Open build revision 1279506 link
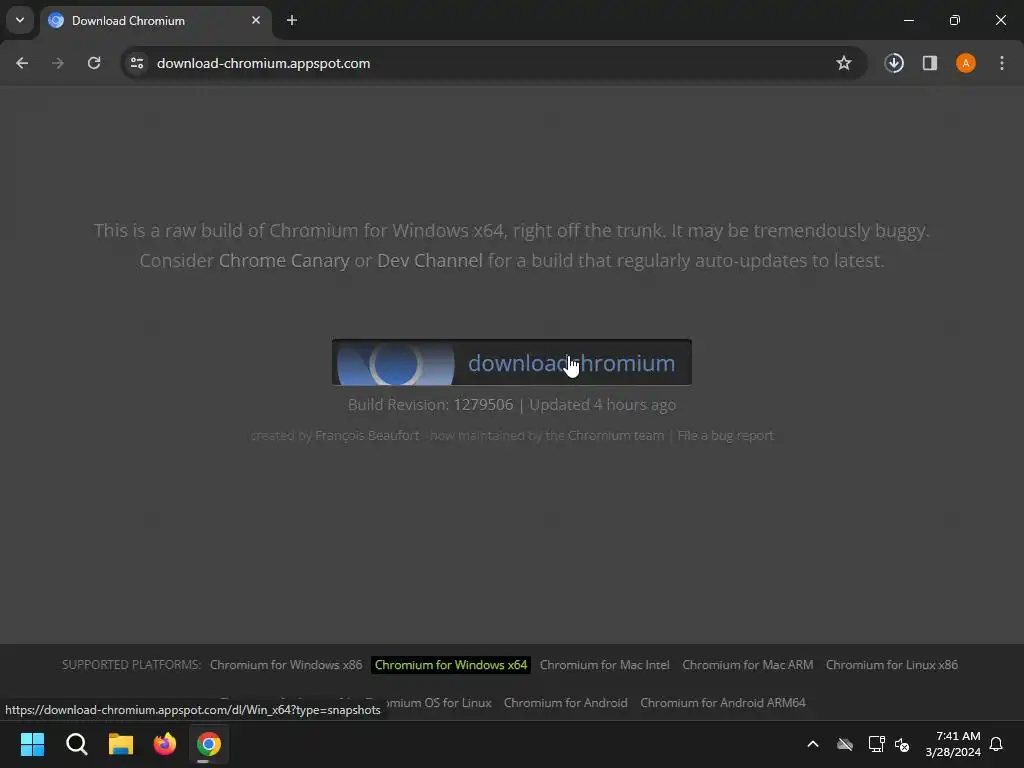The height and width of the screenshot is (768, 1024). click(483, 405)
